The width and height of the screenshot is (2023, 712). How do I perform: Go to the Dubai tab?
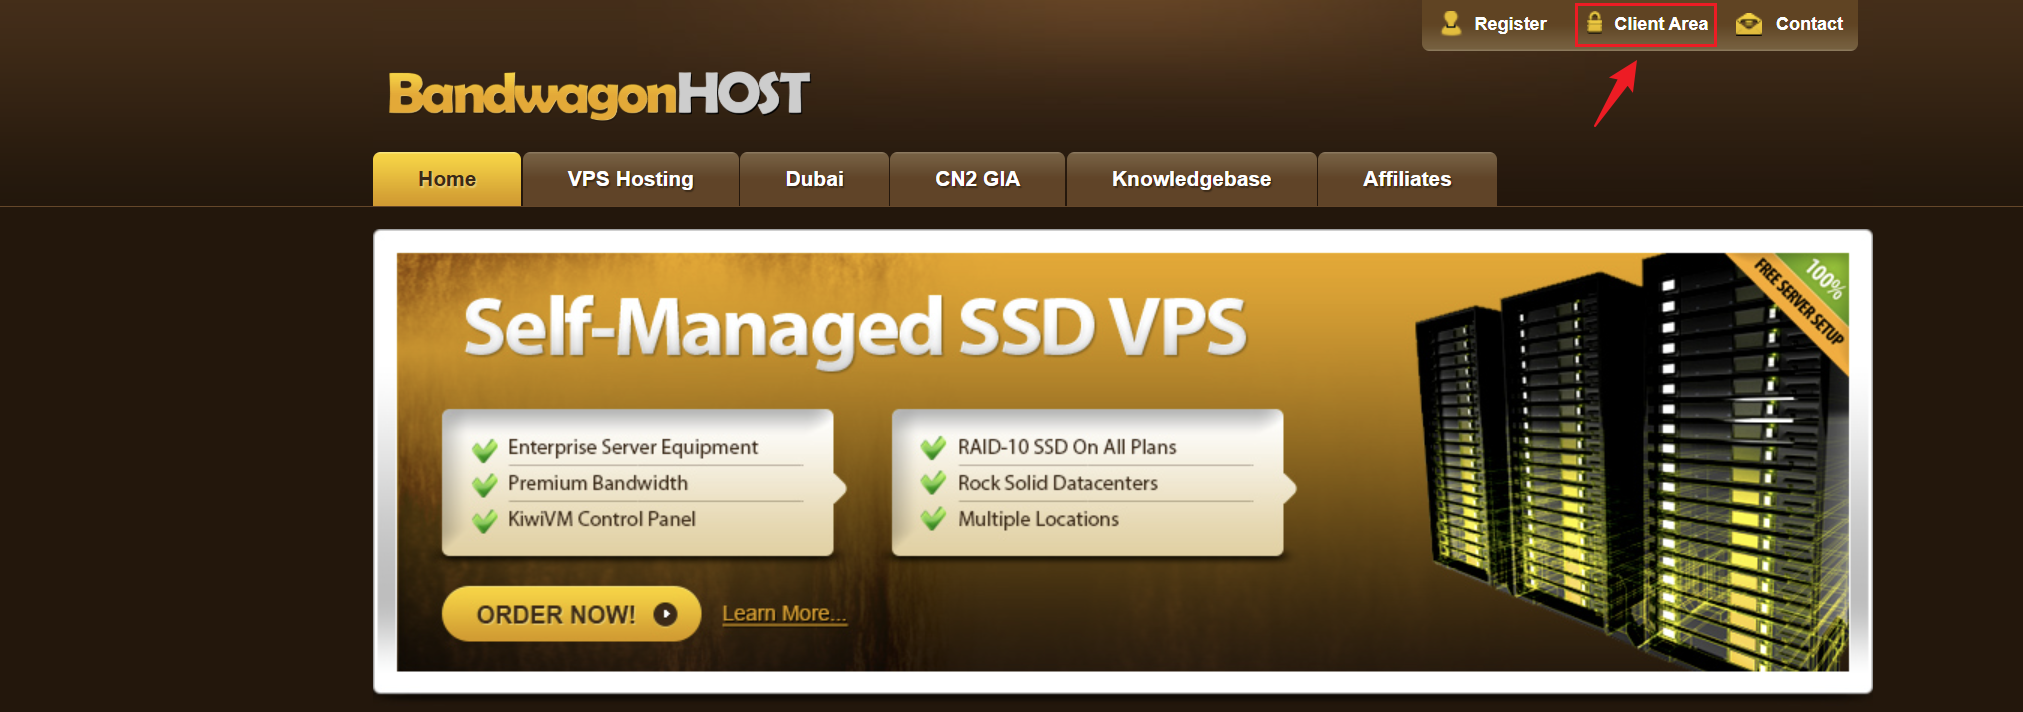[814, 179]
